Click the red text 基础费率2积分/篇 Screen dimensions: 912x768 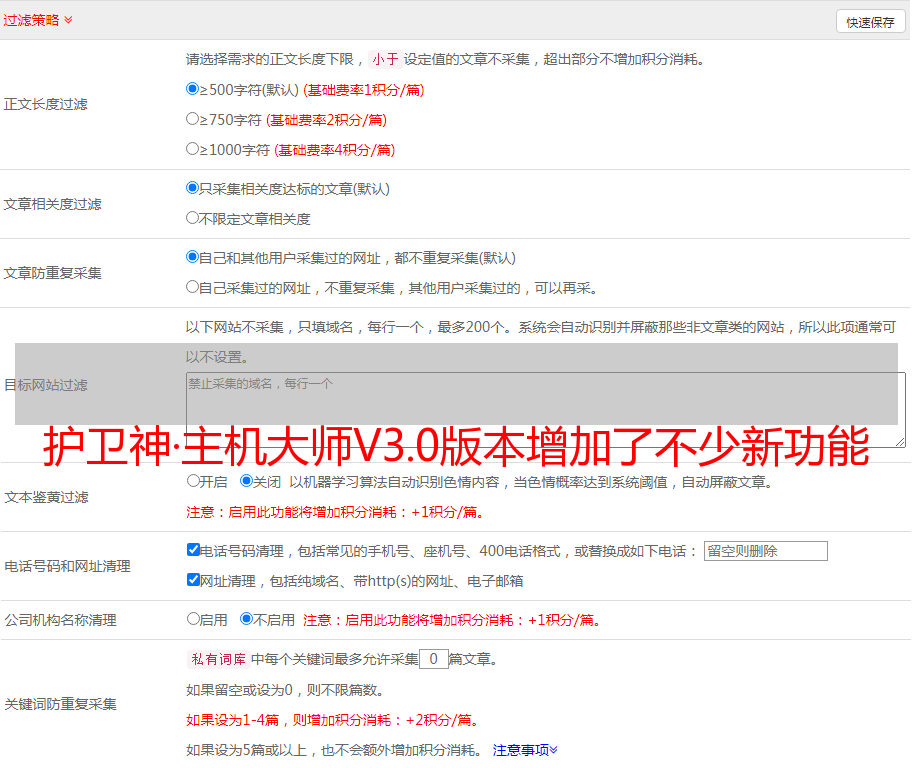[x=326, y=120]
